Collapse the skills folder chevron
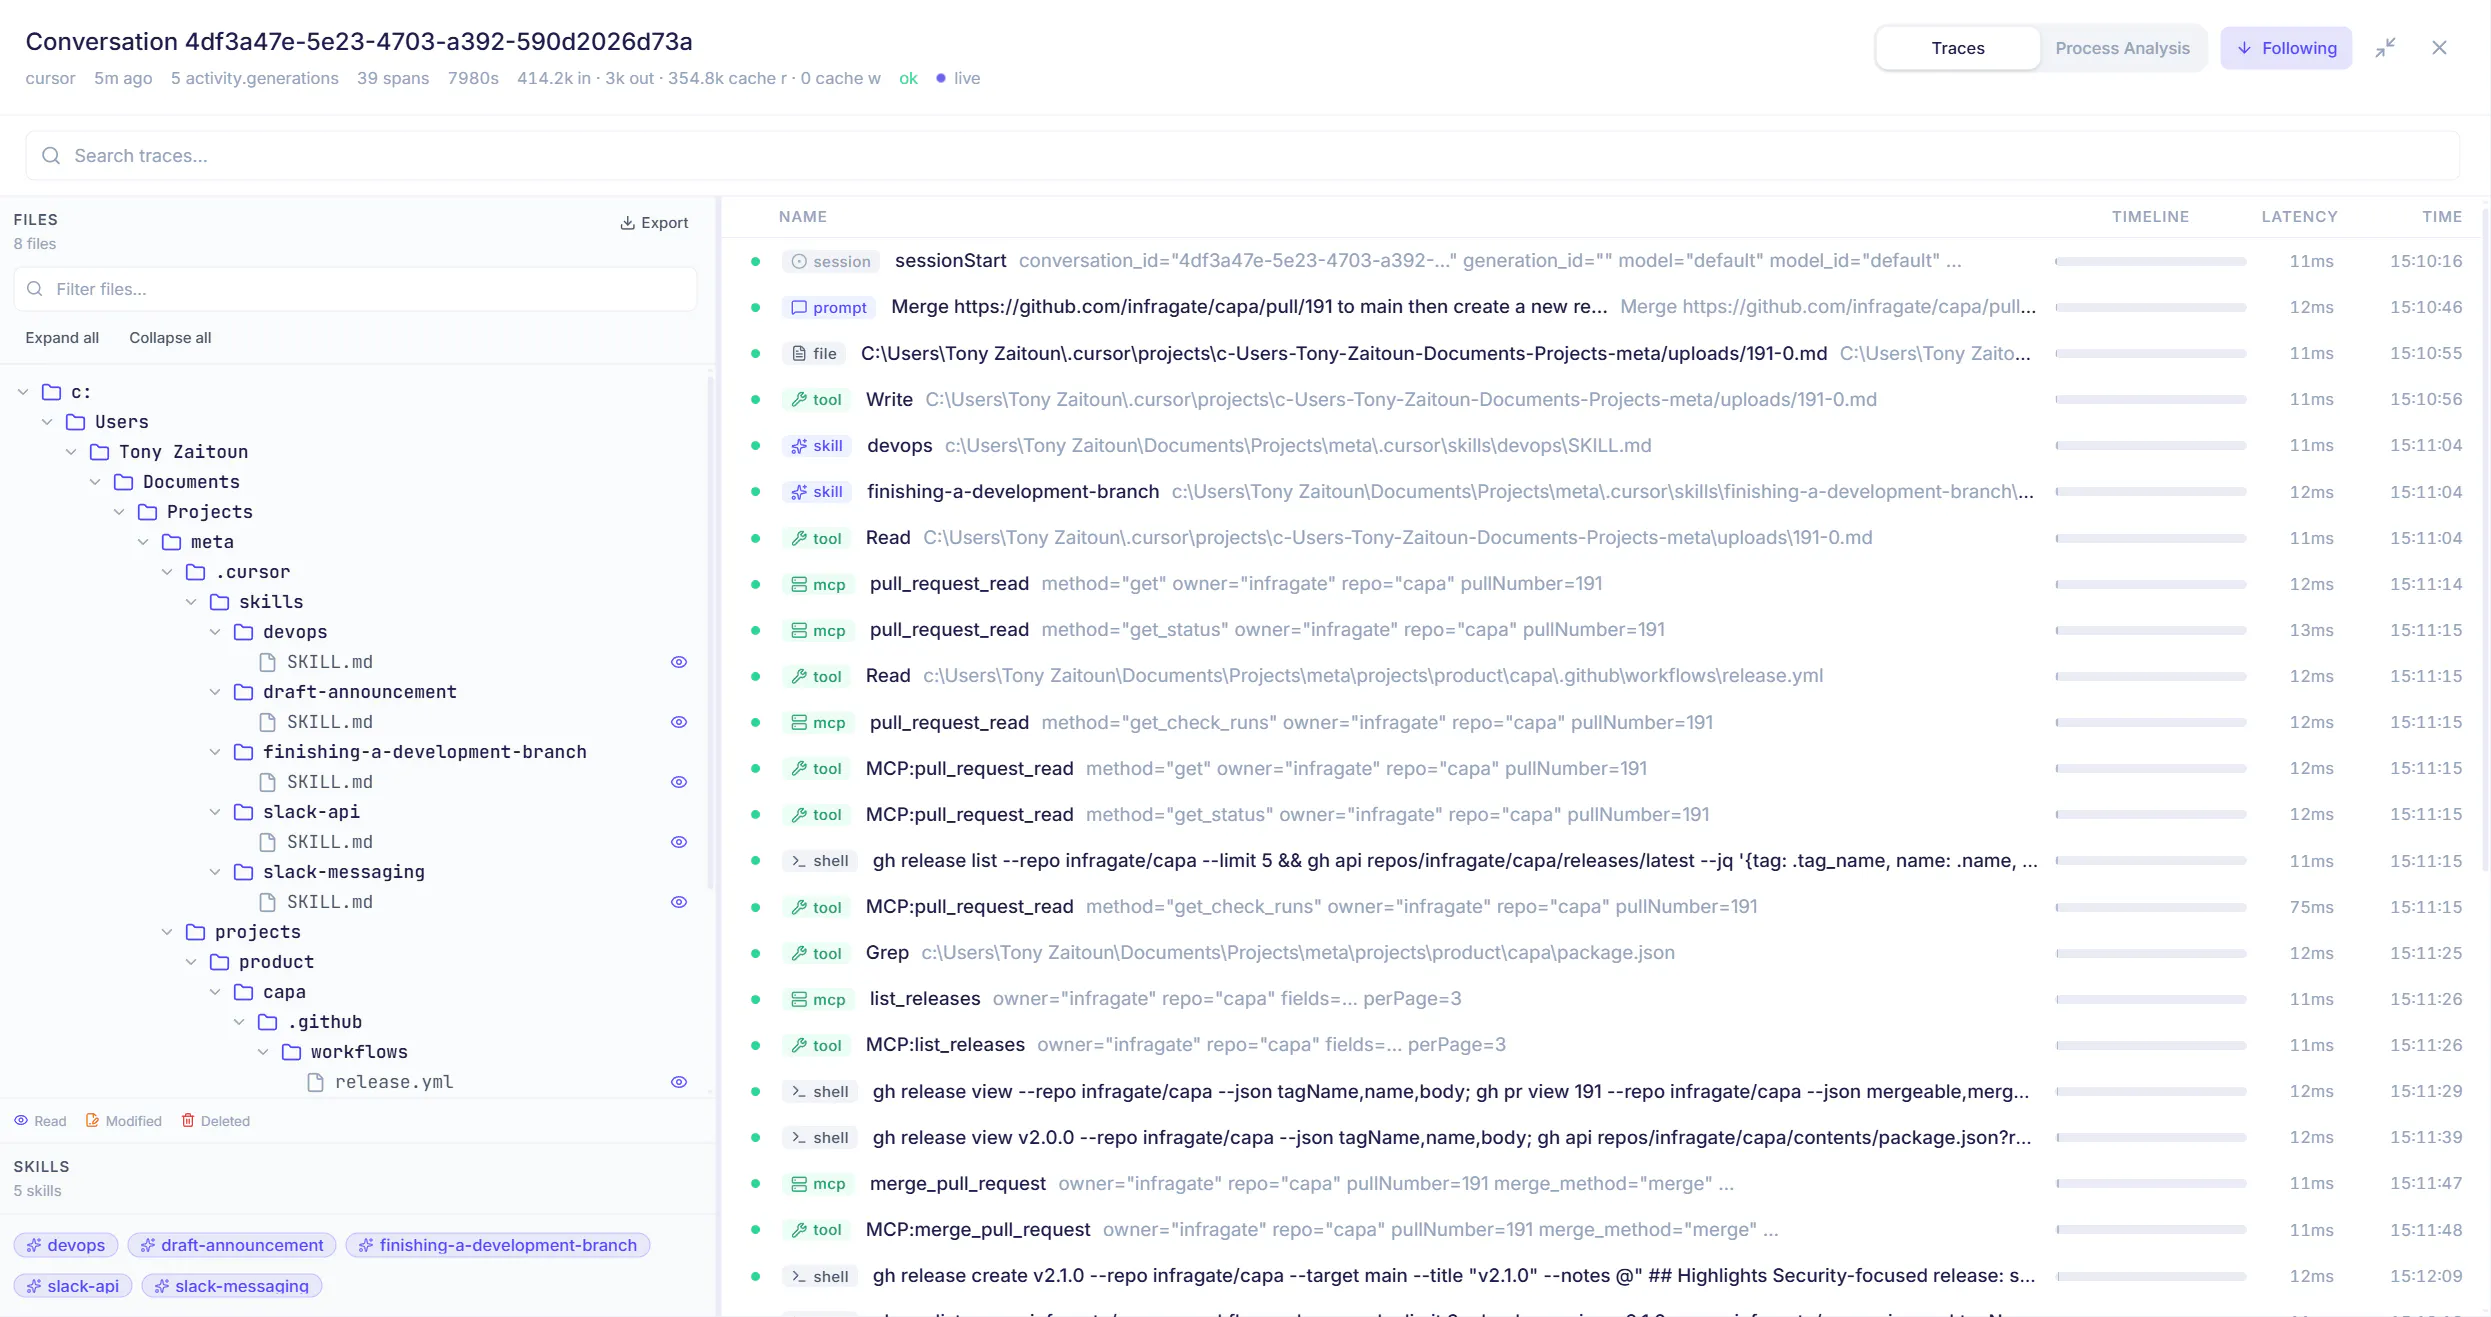 (190, 602)
